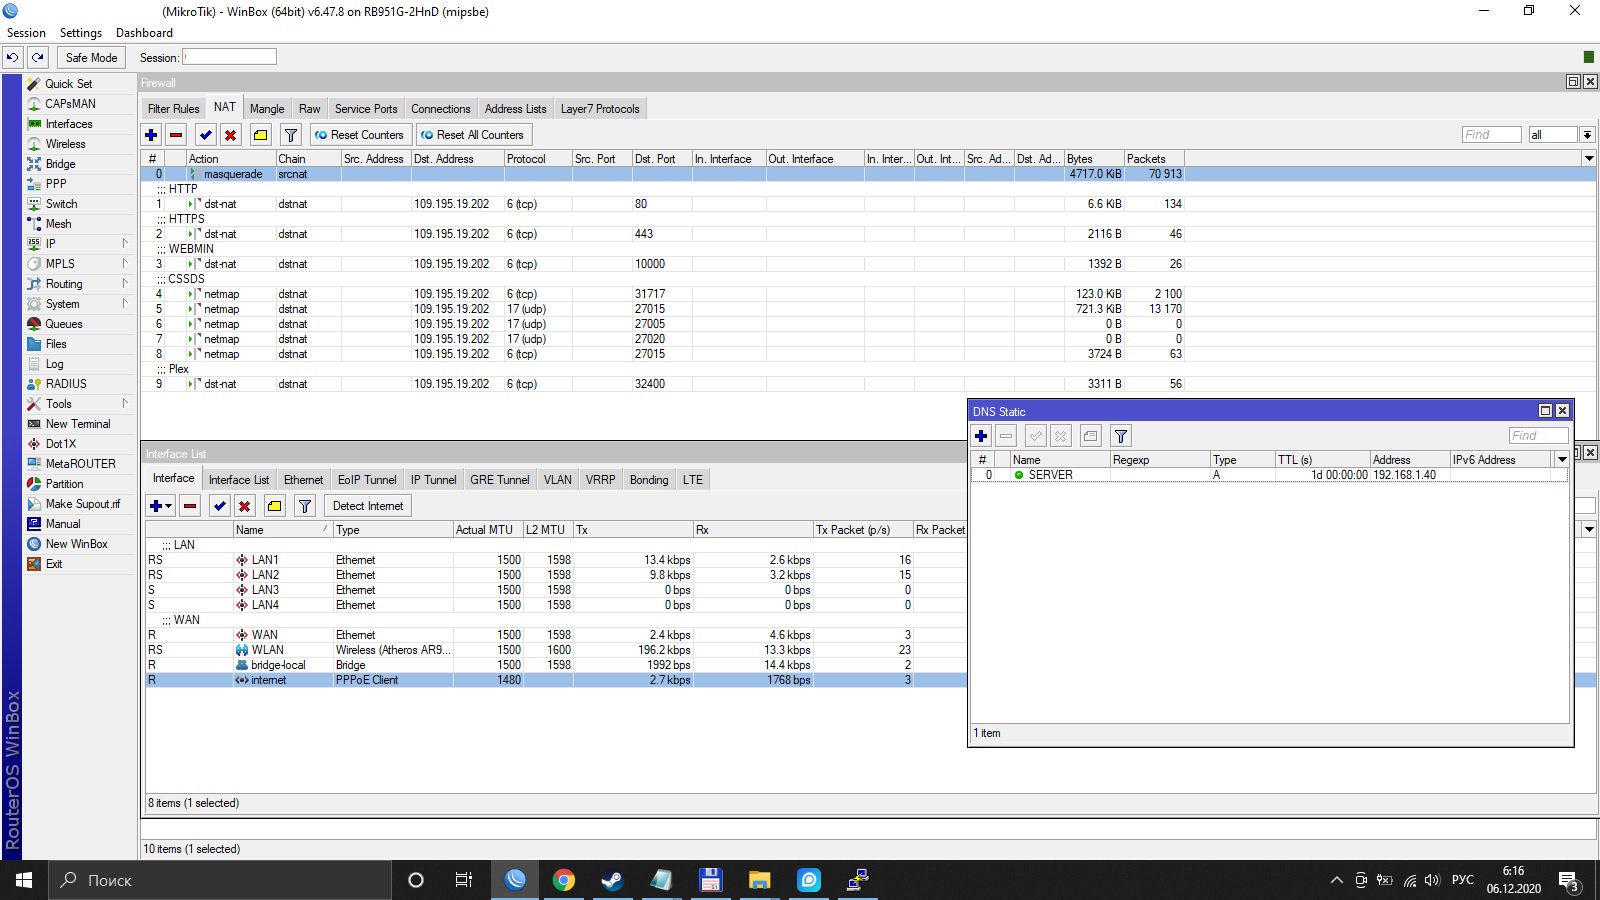
Task: Open Bridge sidebar item
Action: (60, 164)
